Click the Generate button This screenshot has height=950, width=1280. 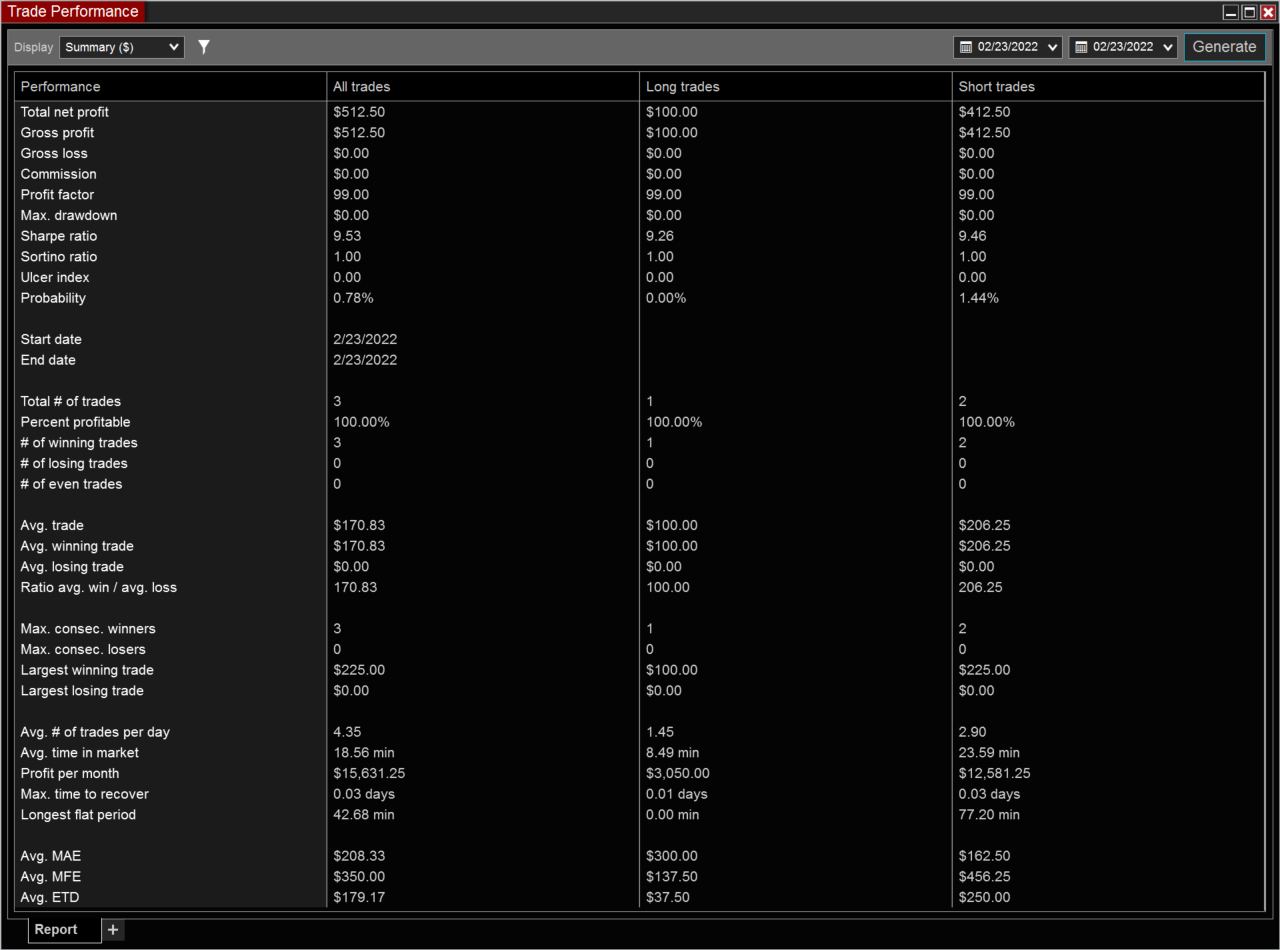(x=1224, y=47)
